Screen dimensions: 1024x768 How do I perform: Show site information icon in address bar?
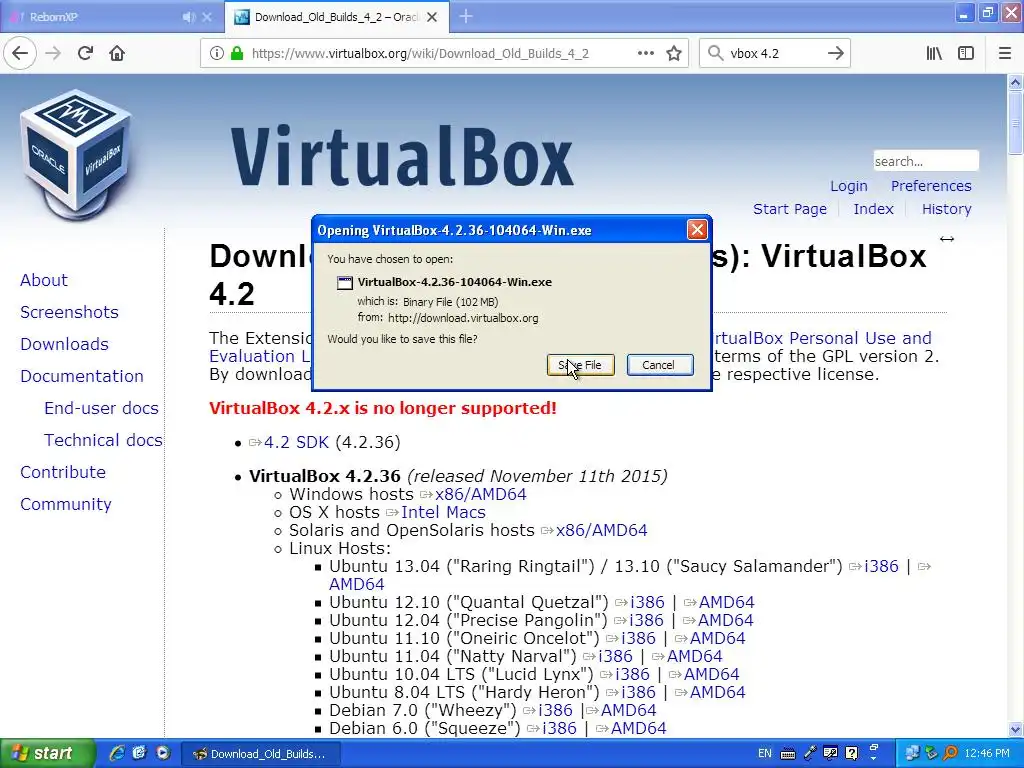(216, 54)
